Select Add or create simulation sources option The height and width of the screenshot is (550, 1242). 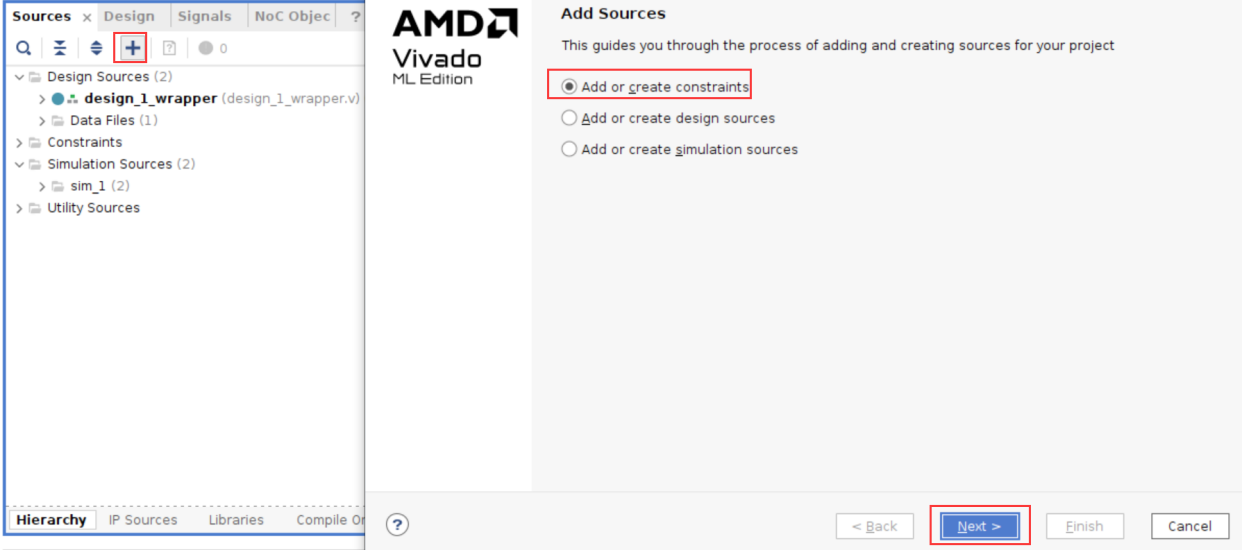pyautogui.click(x=679, y=149)
